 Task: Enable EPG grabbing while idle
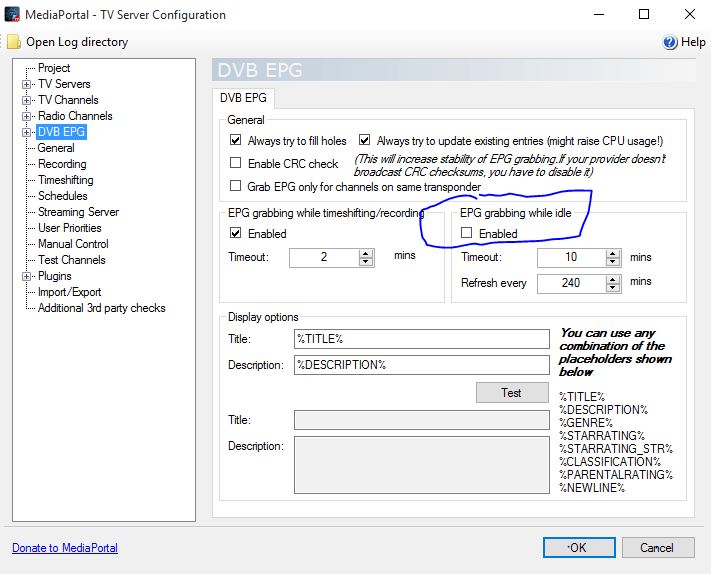[x=466, y=233]
